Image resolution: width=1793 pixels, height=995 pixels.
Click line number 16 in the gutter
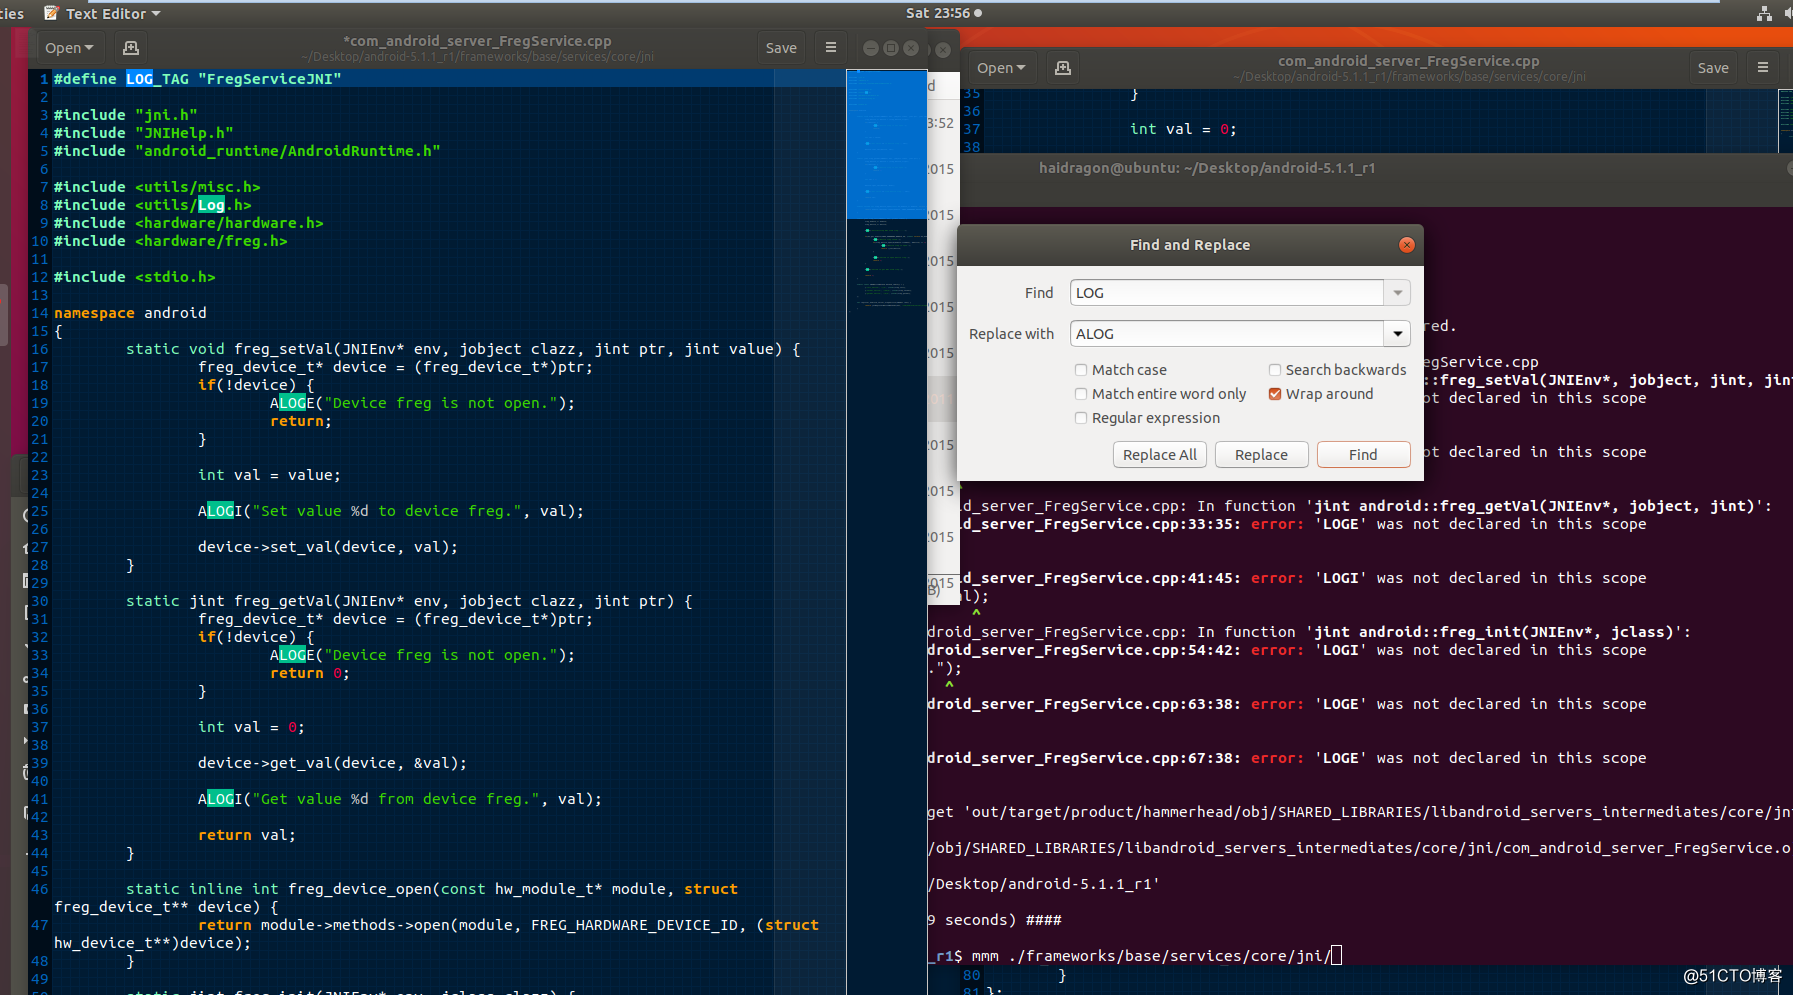40,349
